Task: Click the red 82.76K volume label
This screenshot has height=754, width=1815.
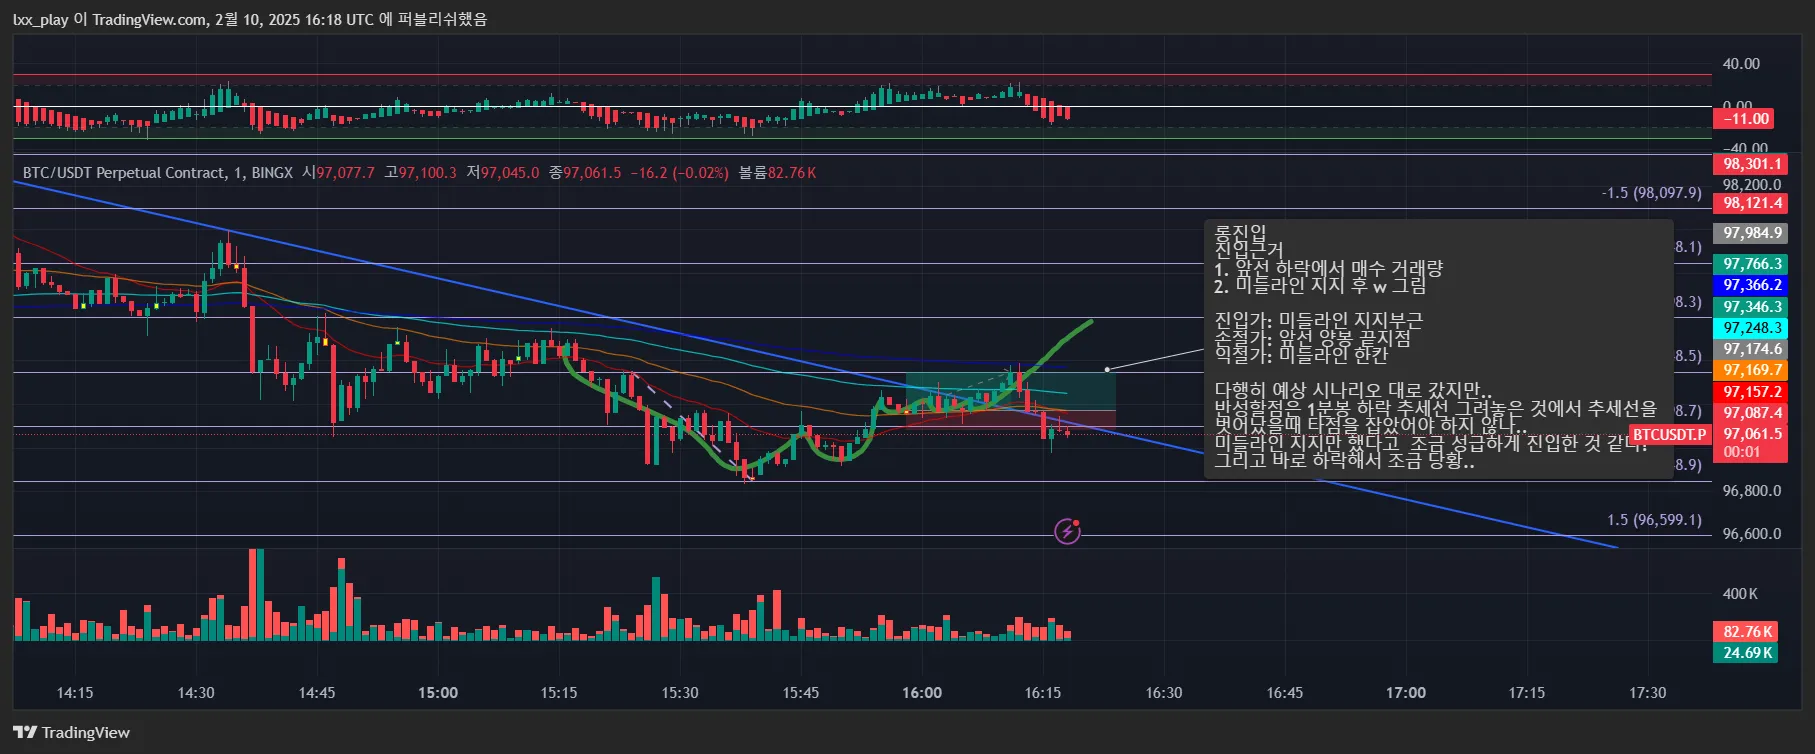Action: pos(1747,632)
